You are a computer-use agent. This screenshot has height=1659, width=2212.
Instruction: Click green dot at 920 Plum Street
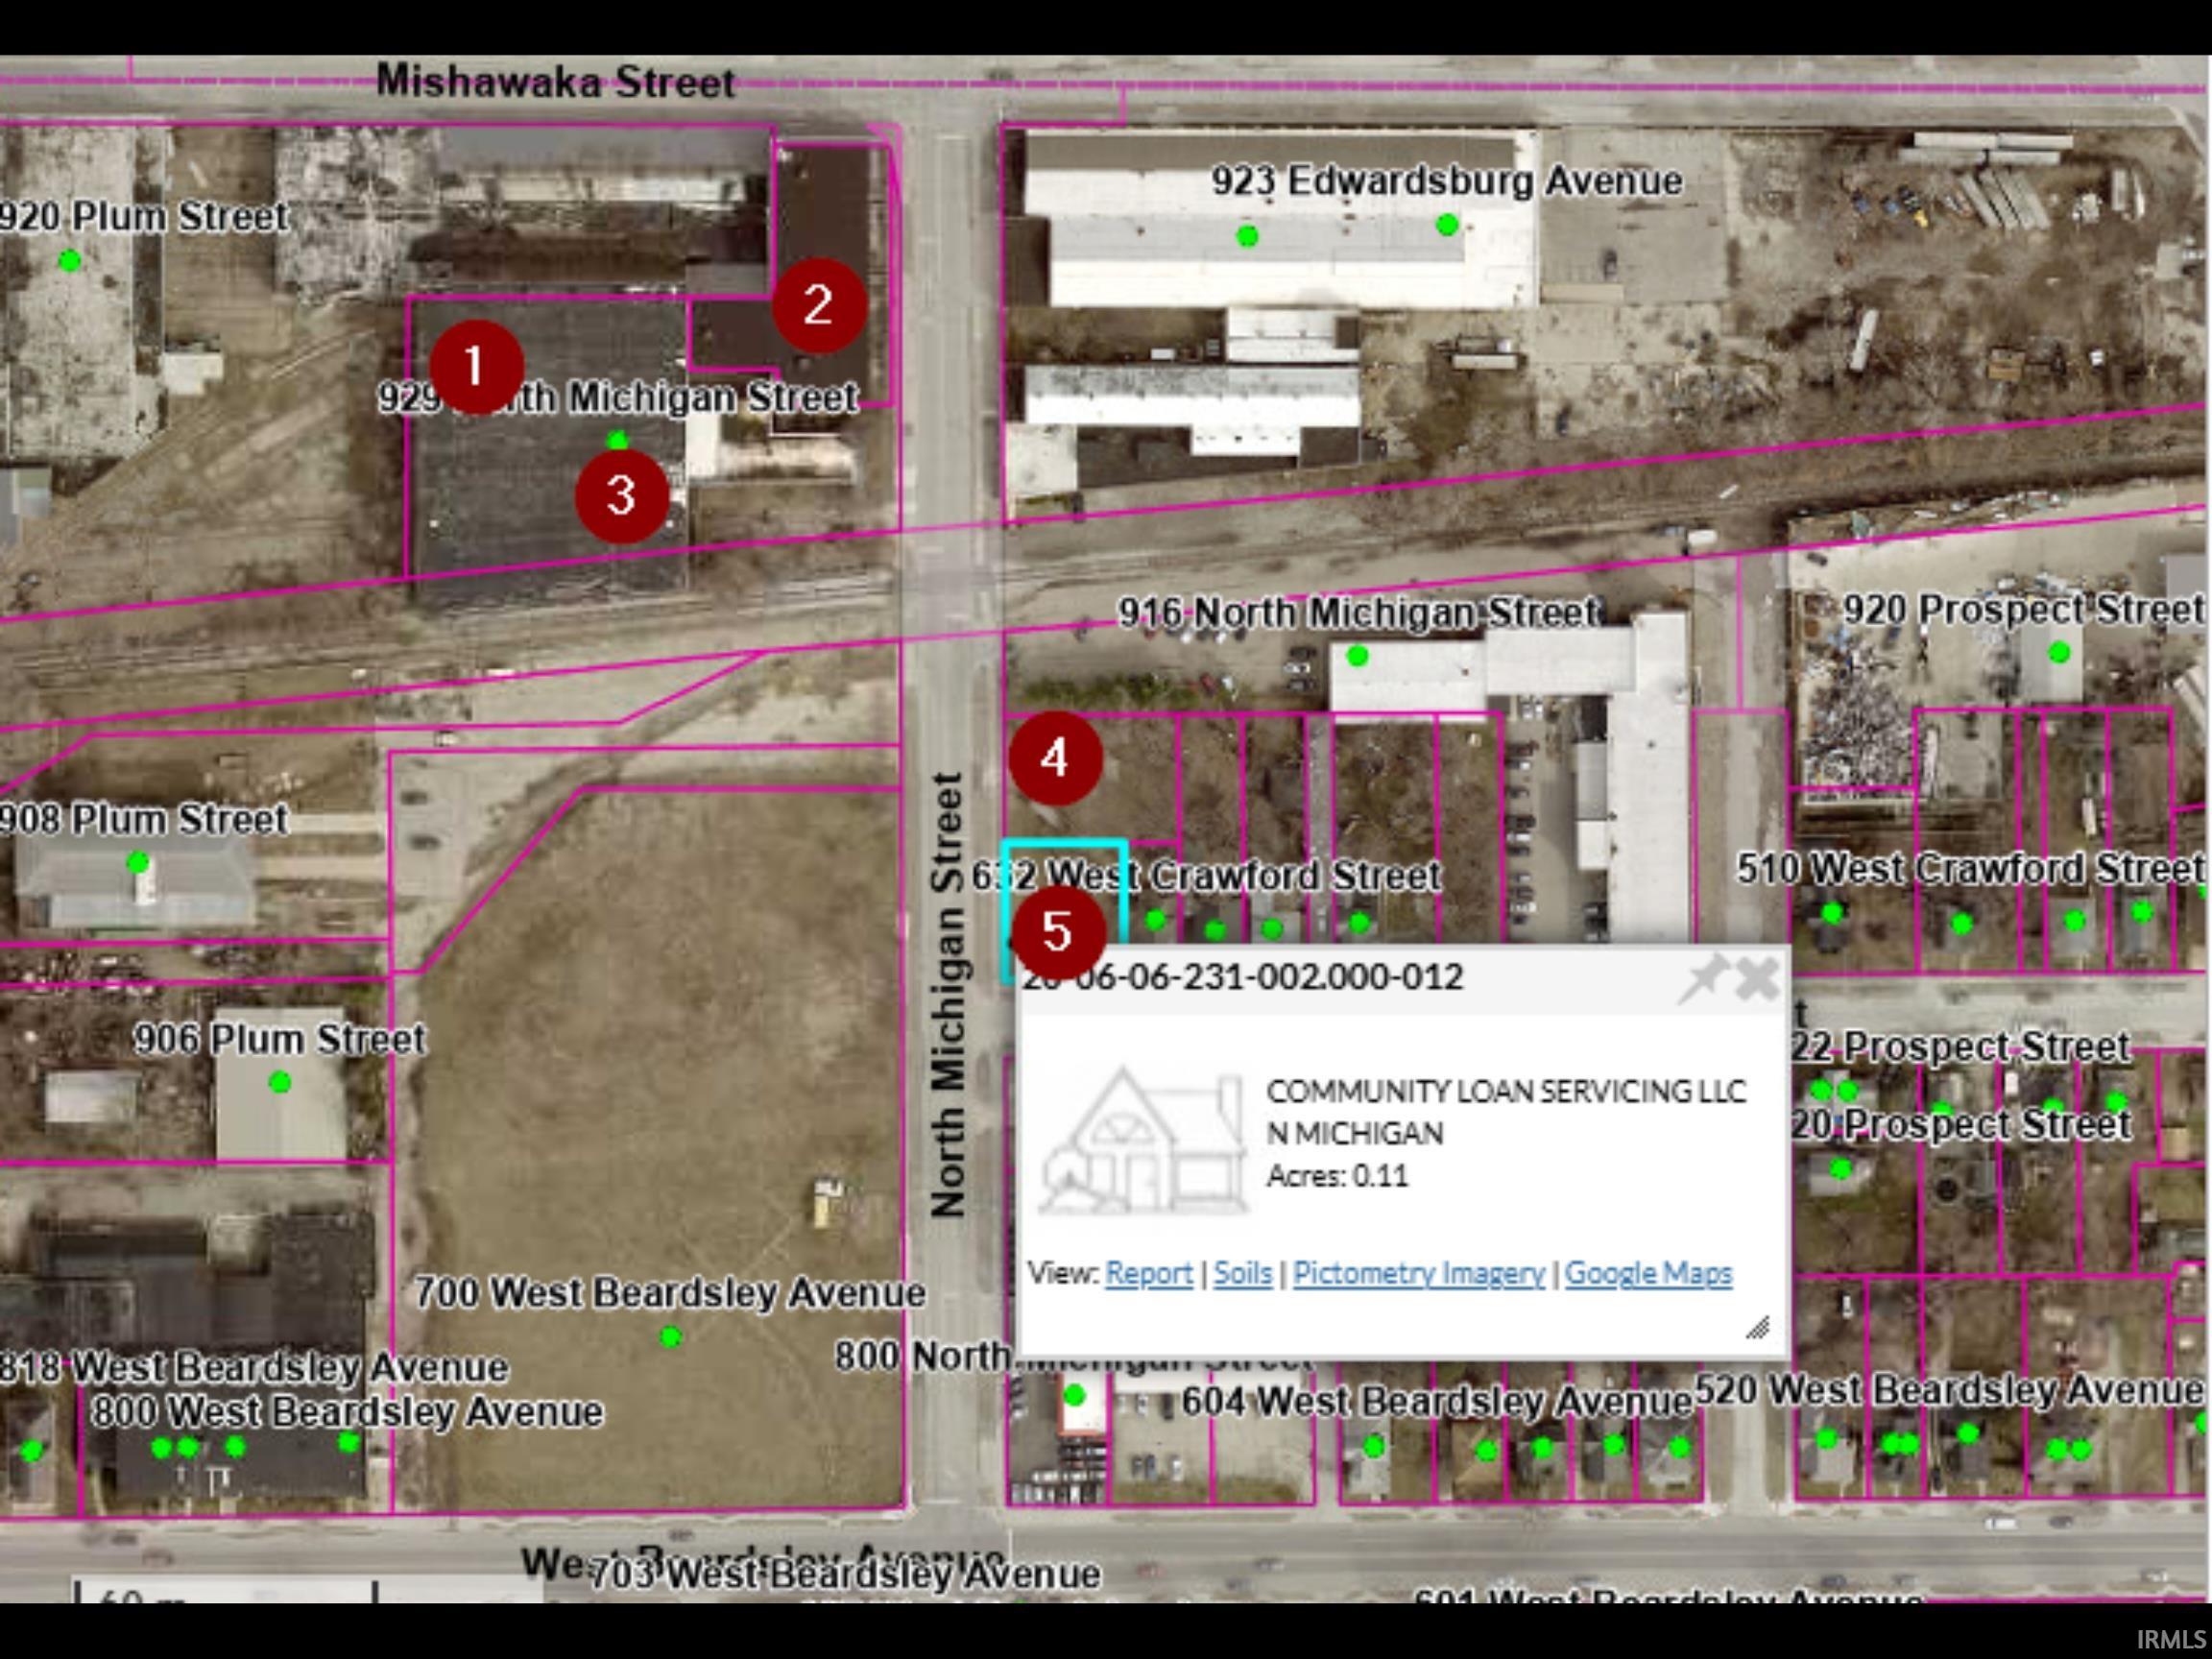(69, 261)
